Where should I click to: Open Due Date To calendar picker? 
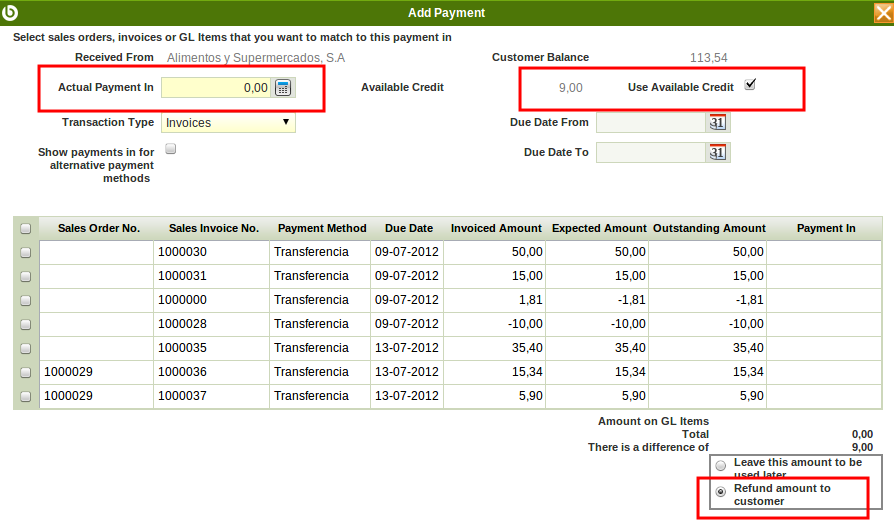pyautogui.click(x=717, y=153)
